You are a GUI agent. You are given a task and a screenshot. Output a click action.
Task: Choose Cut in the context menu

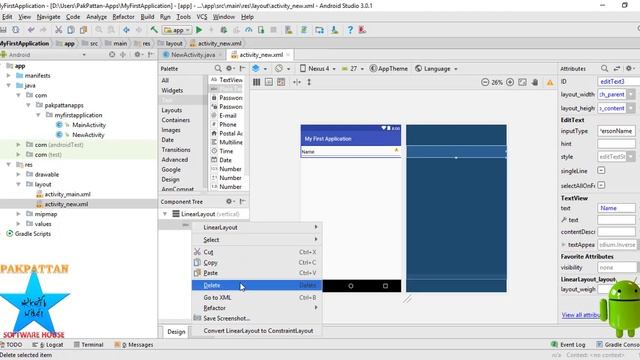257,252
